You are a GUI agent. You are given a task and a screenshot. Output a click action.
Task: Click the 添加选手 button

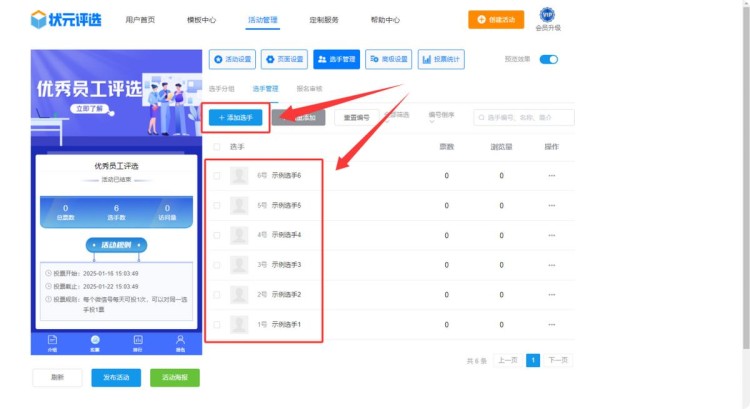click(236, 117)
